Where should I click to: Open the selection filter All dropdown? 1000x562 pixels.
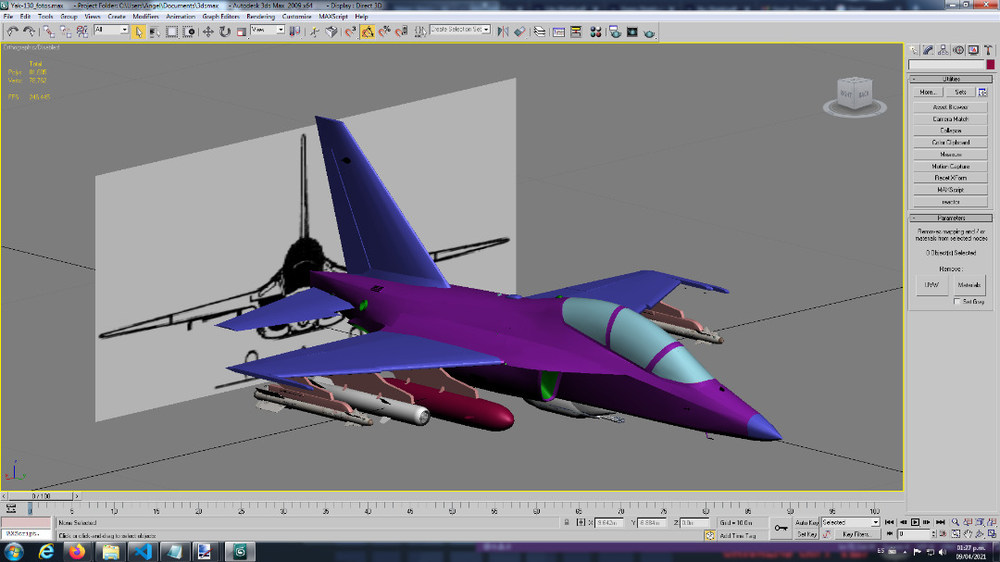[111, 30]
